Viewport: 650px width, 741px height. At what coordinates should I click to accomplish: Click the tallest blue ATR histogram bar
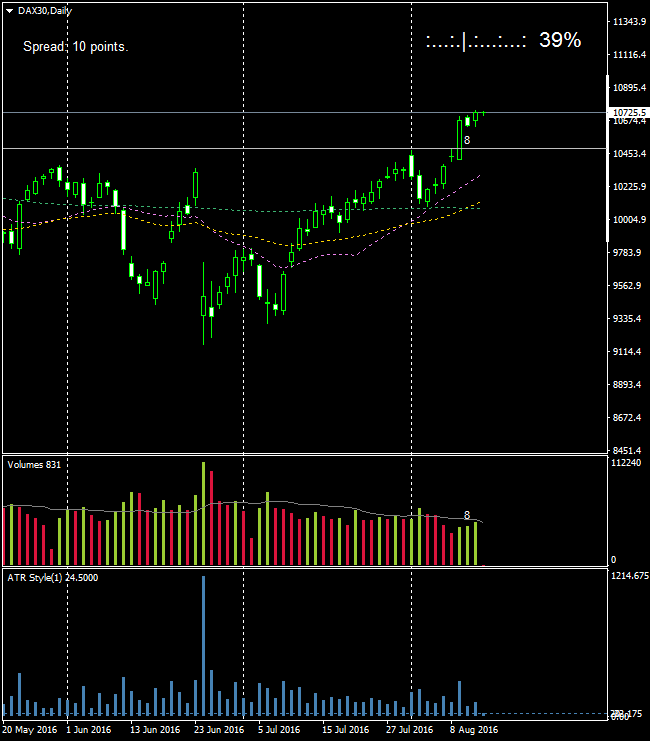coord(203,646)
